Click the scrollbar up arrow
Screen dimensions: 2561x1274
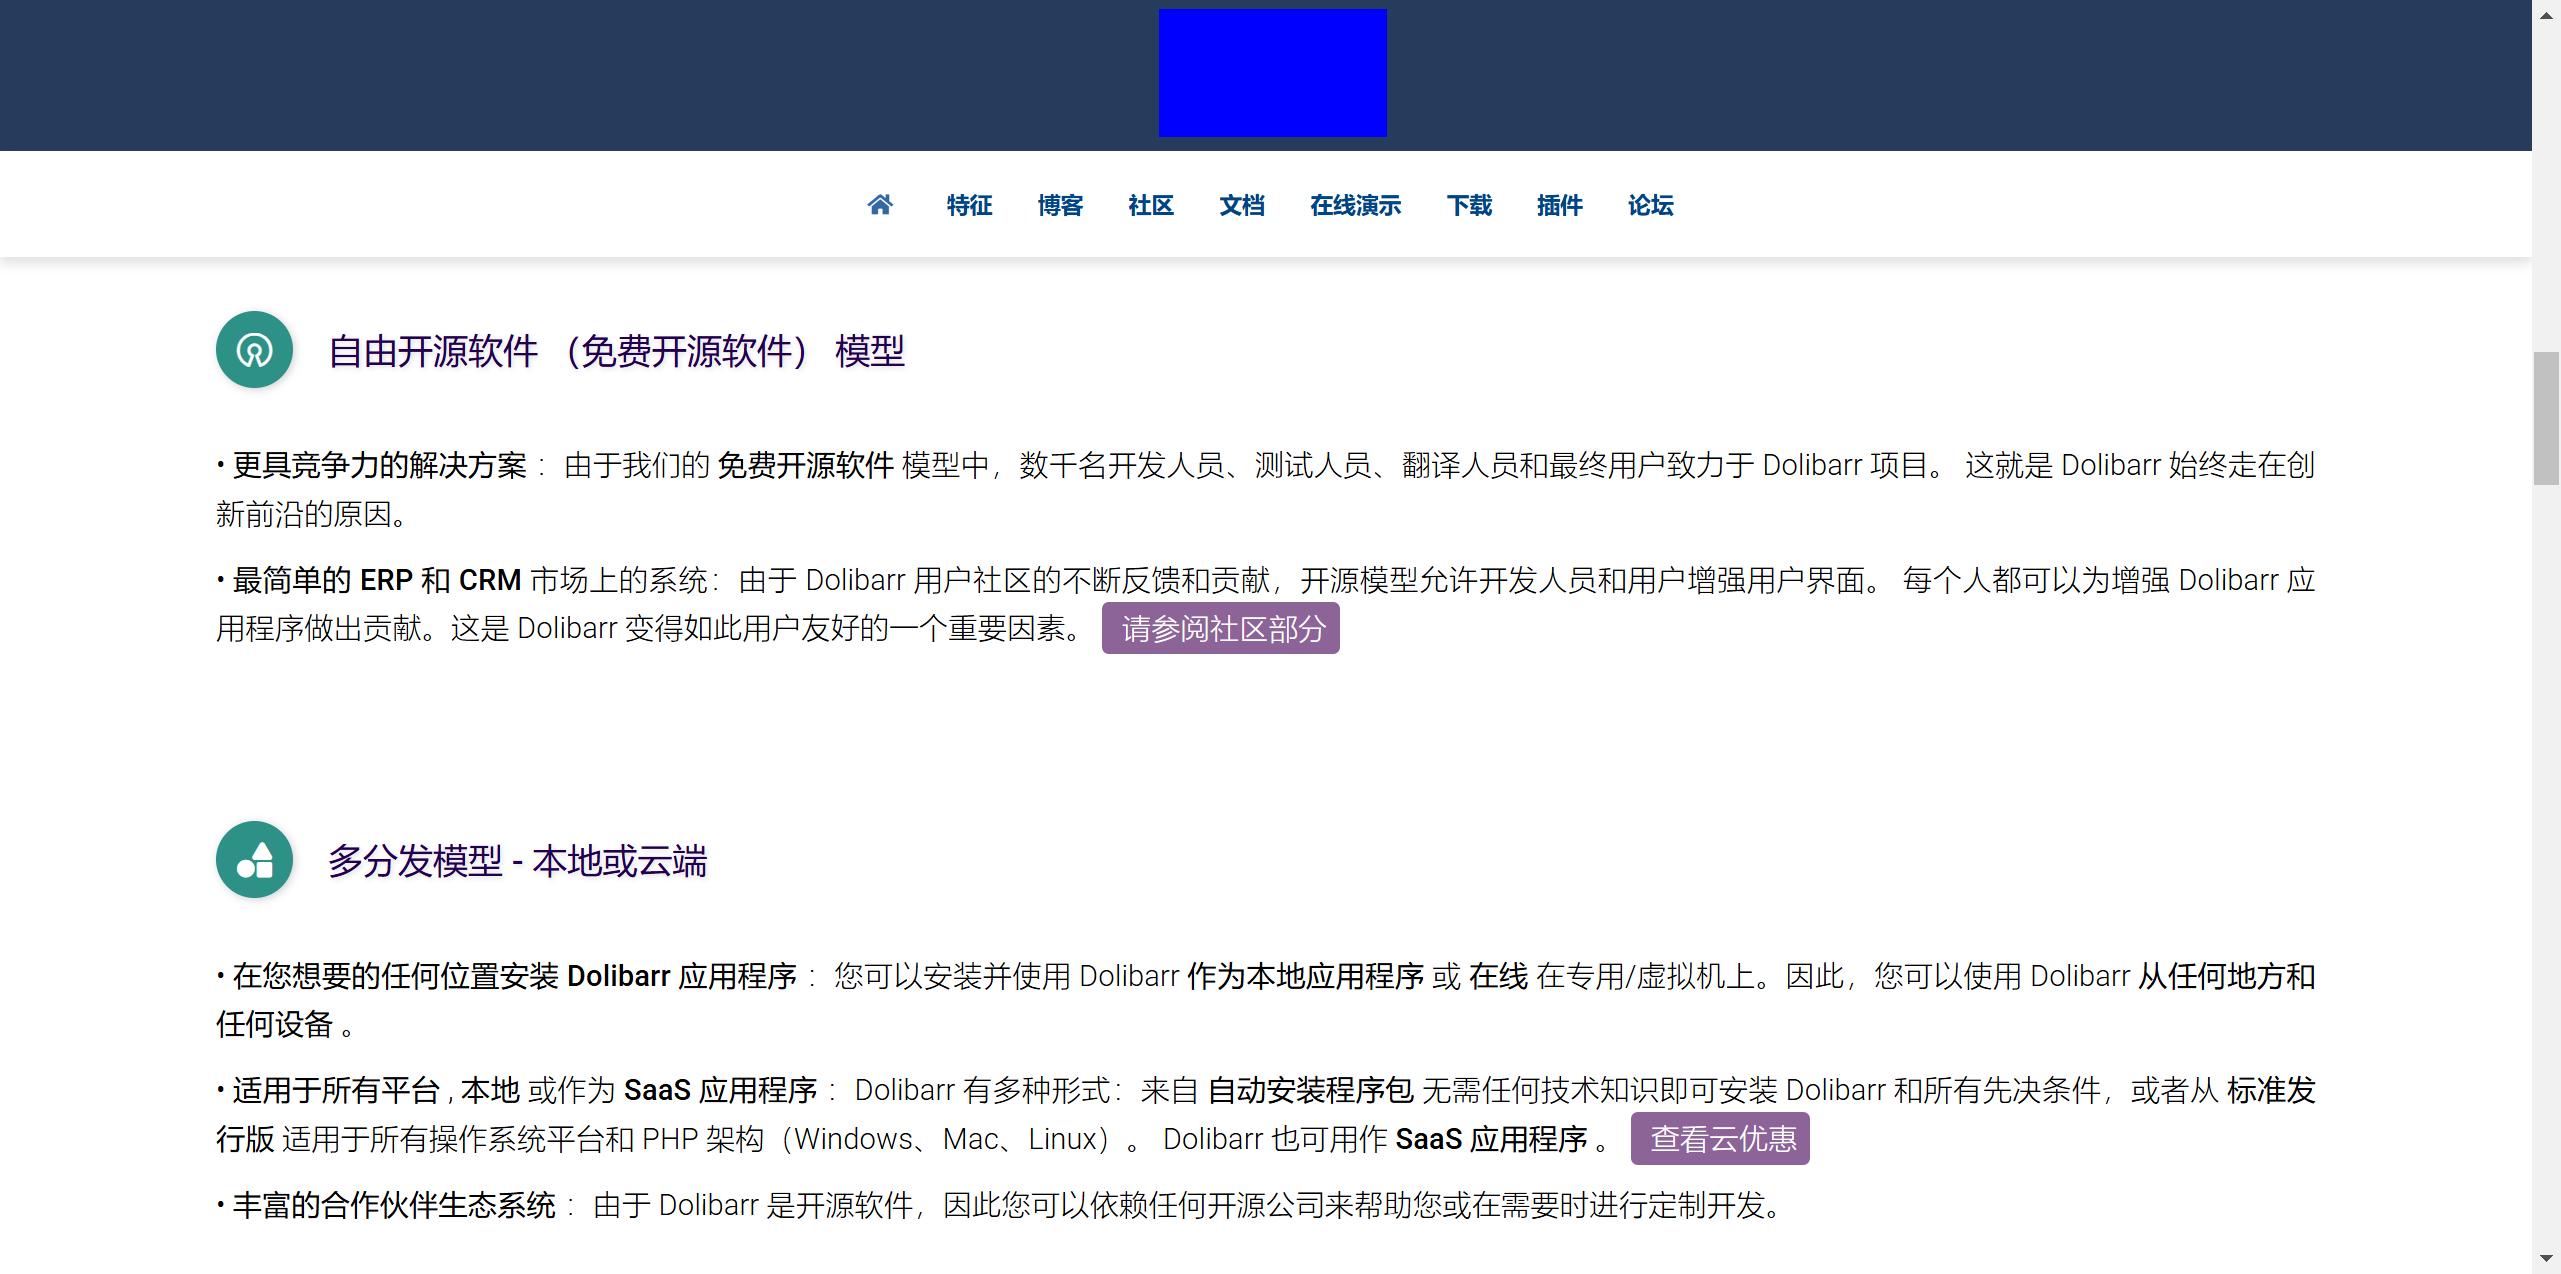pyautogui.click(x=2546, y=15)
